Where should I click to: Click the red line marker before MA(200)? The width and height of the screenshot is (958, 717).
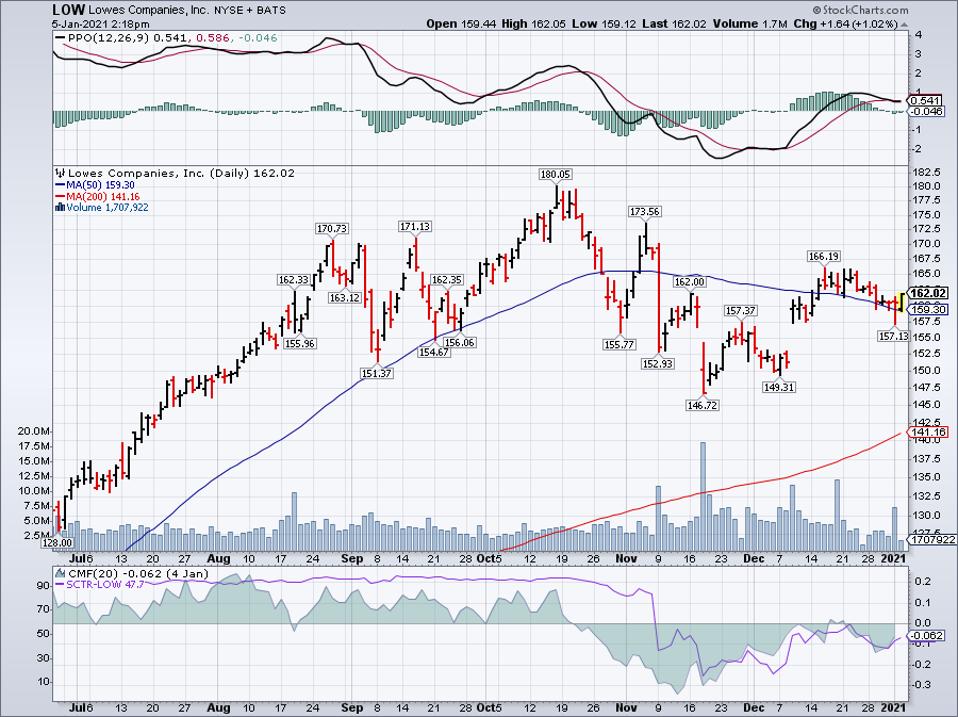tap(60, 197)
